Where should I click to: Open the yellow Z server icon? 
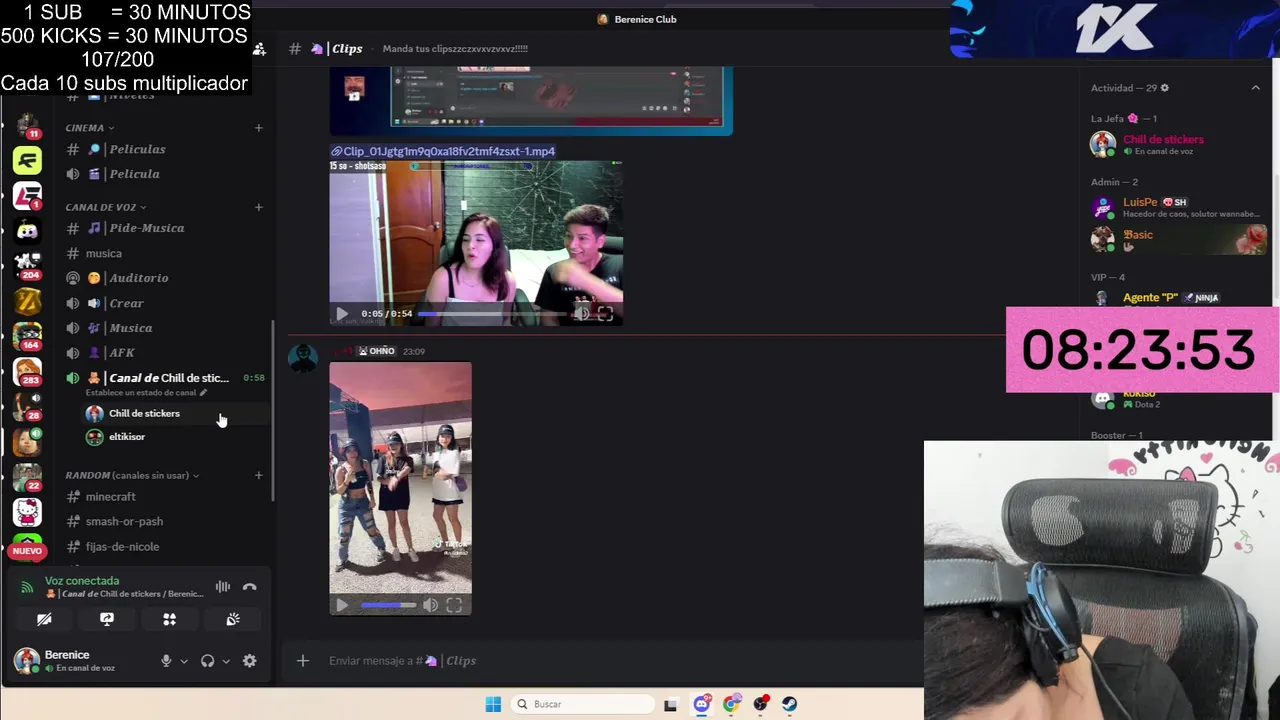coord(27,300)
